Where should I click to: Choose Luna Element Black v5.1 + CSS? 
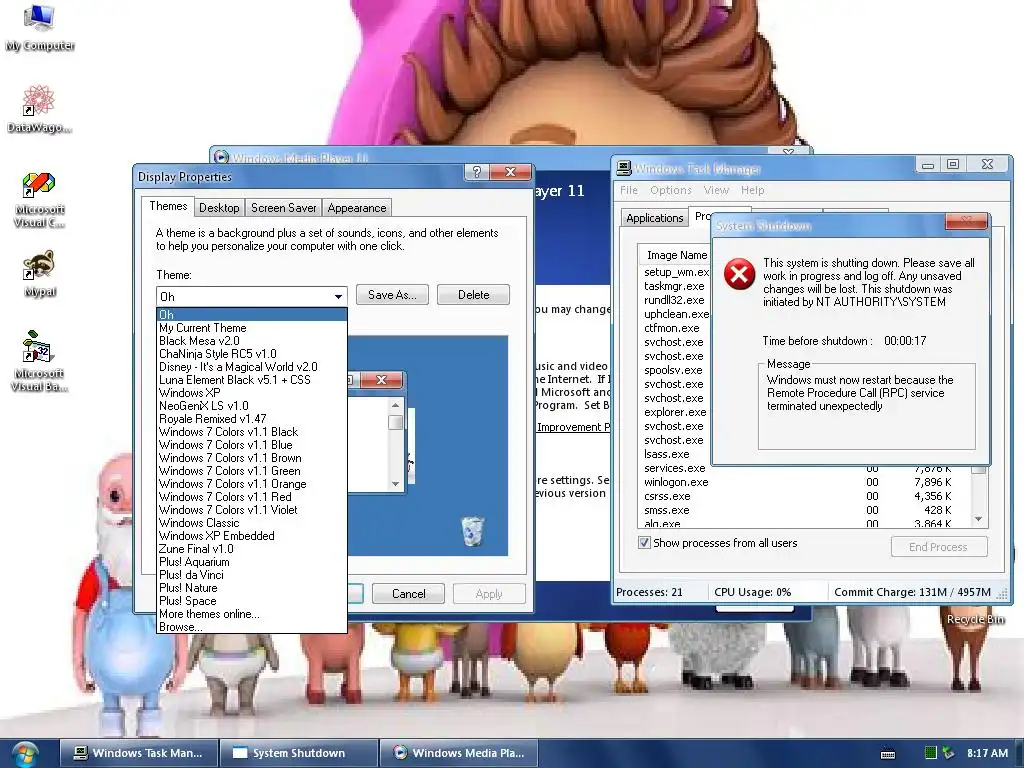point(251,380)
